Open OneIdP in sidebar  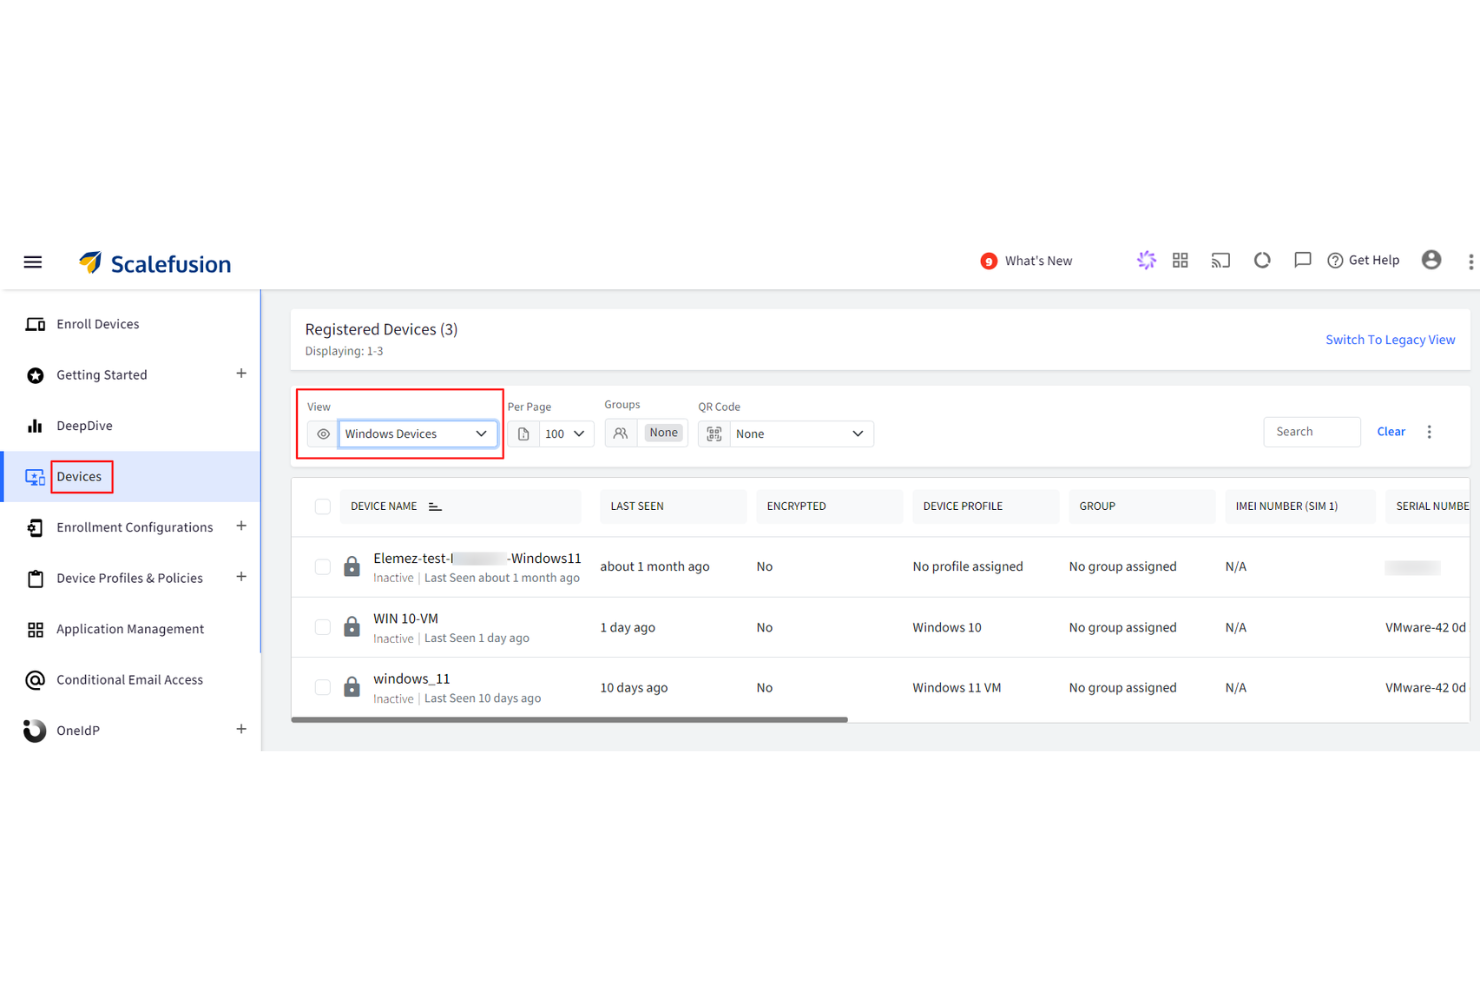(x=78, y=731)
